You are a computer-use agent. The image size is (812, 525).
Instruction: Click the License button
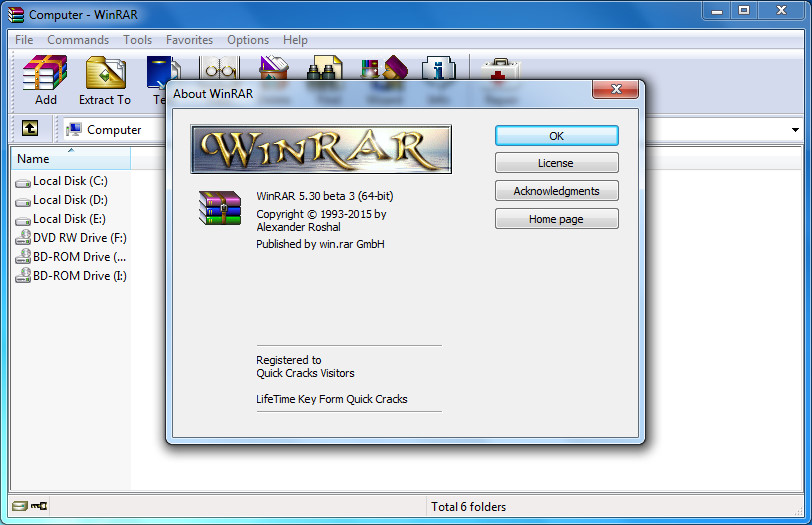click(557, 163)
